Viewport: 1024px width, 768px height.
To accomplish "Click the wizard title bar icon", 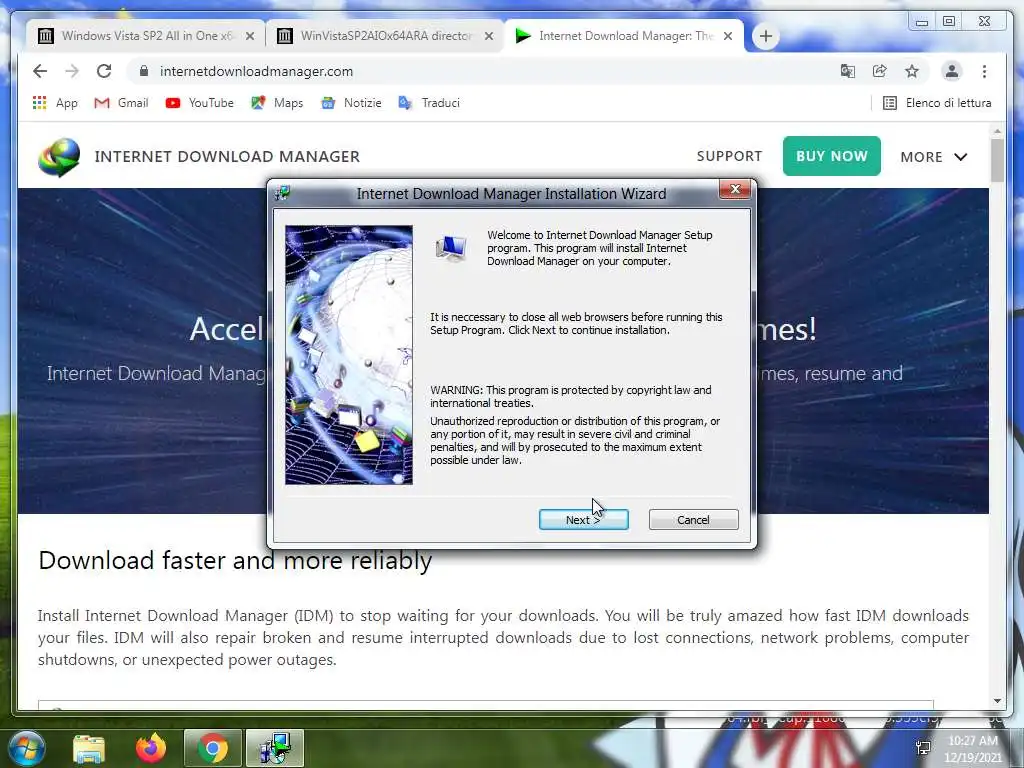I will pos(282,193).
